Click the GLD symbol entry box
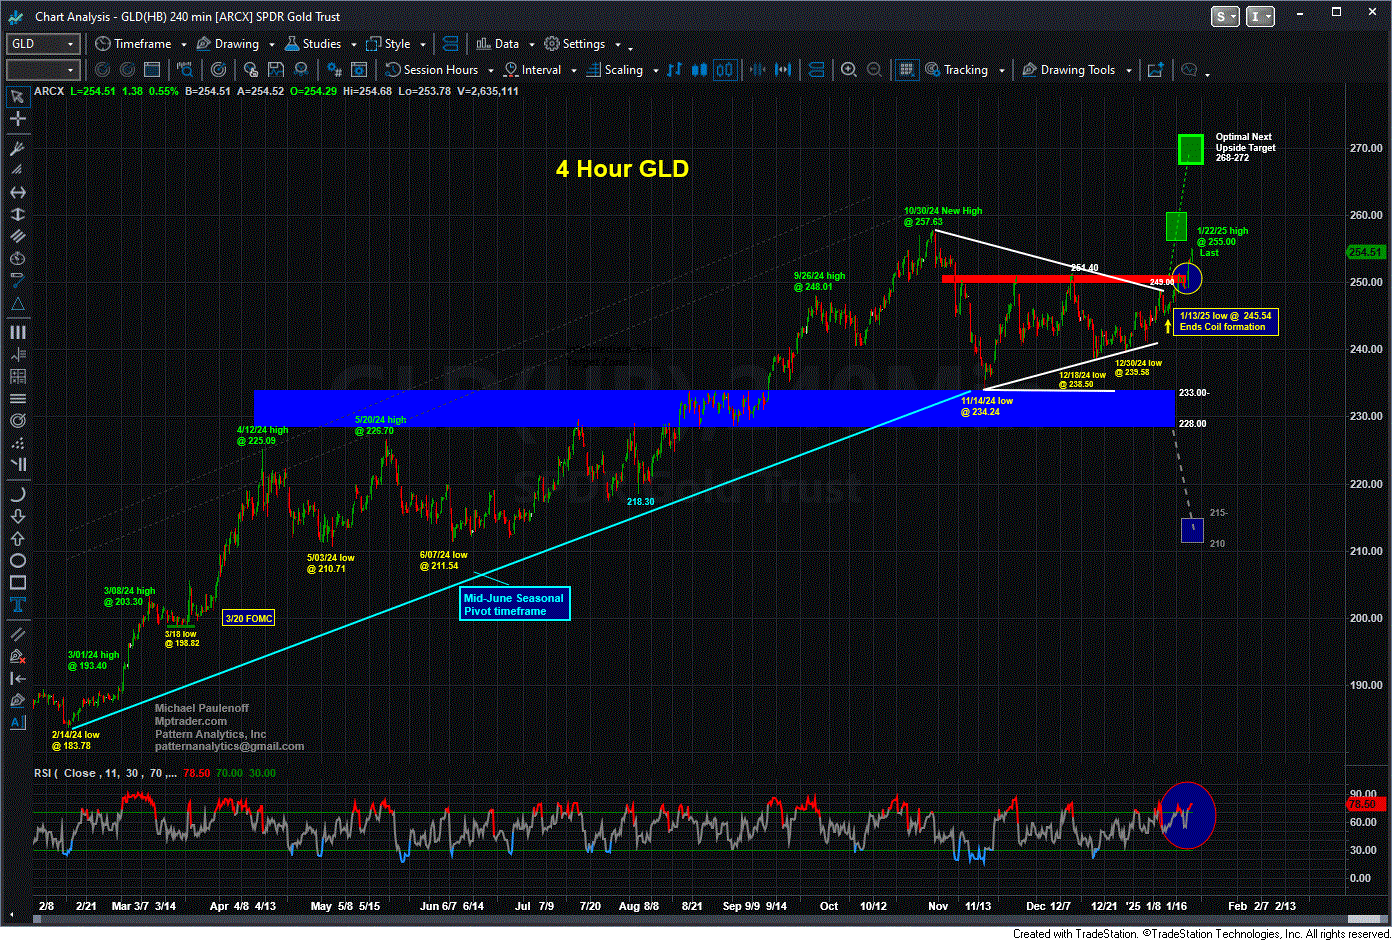Viewport: 1392px width, 940px height. pos(43,44)
